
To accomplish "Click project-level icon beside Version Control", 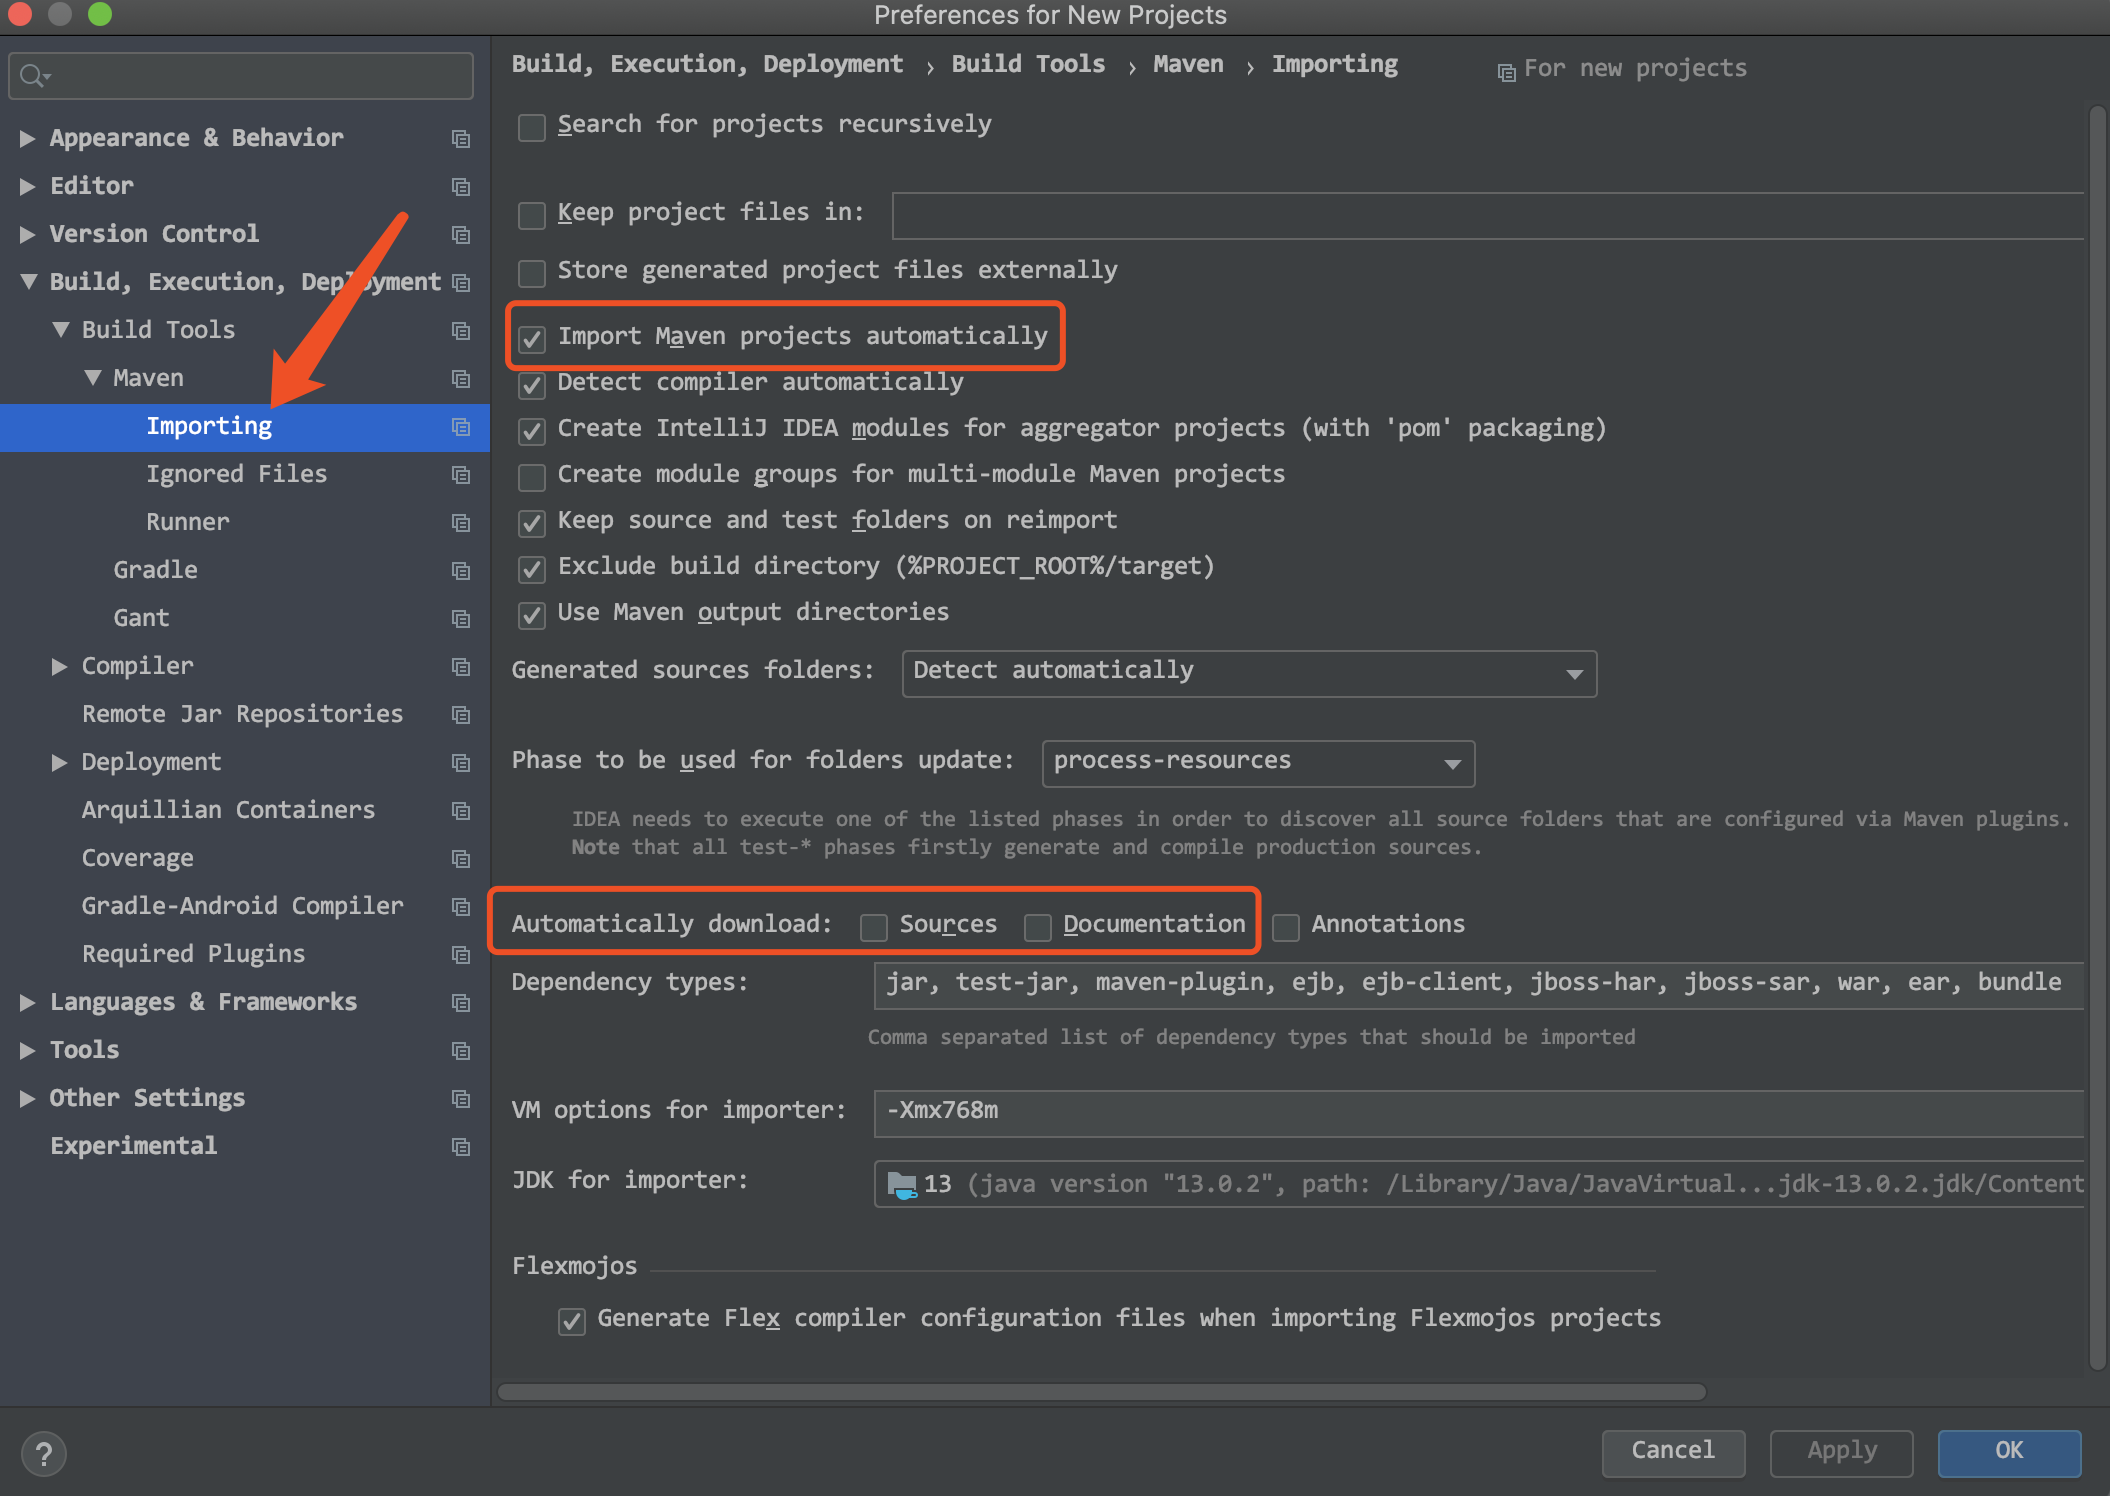I will pyautogui.click(x=461, y=235).
